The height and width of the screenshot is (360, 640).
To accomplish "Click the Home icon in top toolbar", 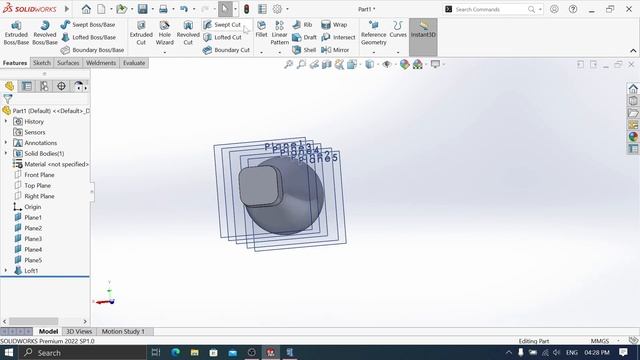I will click(86, 9).
